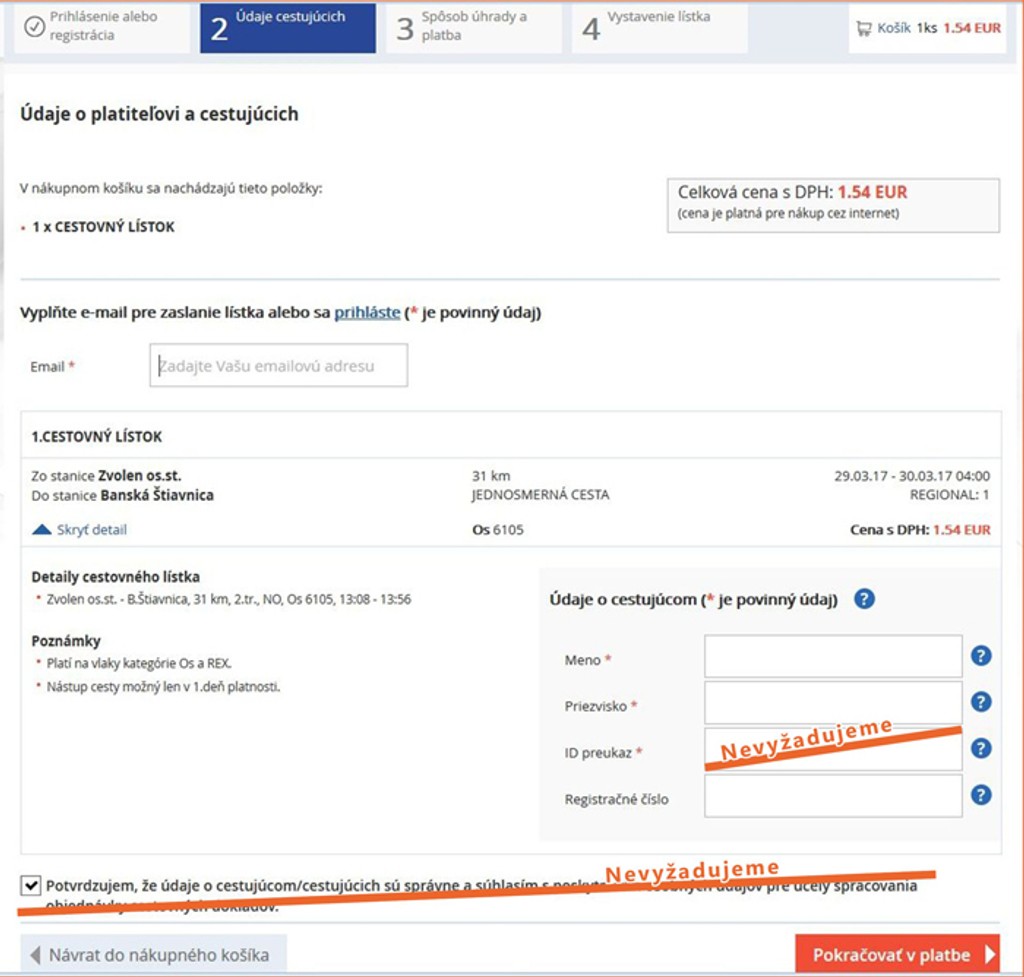This screenshot has width=1024, height=977.
Task: Open step 2 Údaje cestujúcich tab
Action: tap(287, 28)
